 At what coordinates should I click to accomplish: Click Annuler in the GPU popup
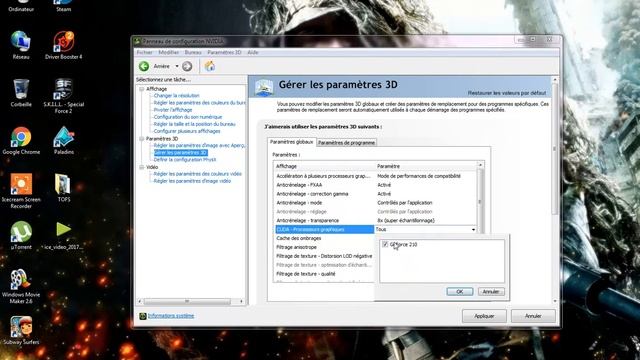[491, 291]
